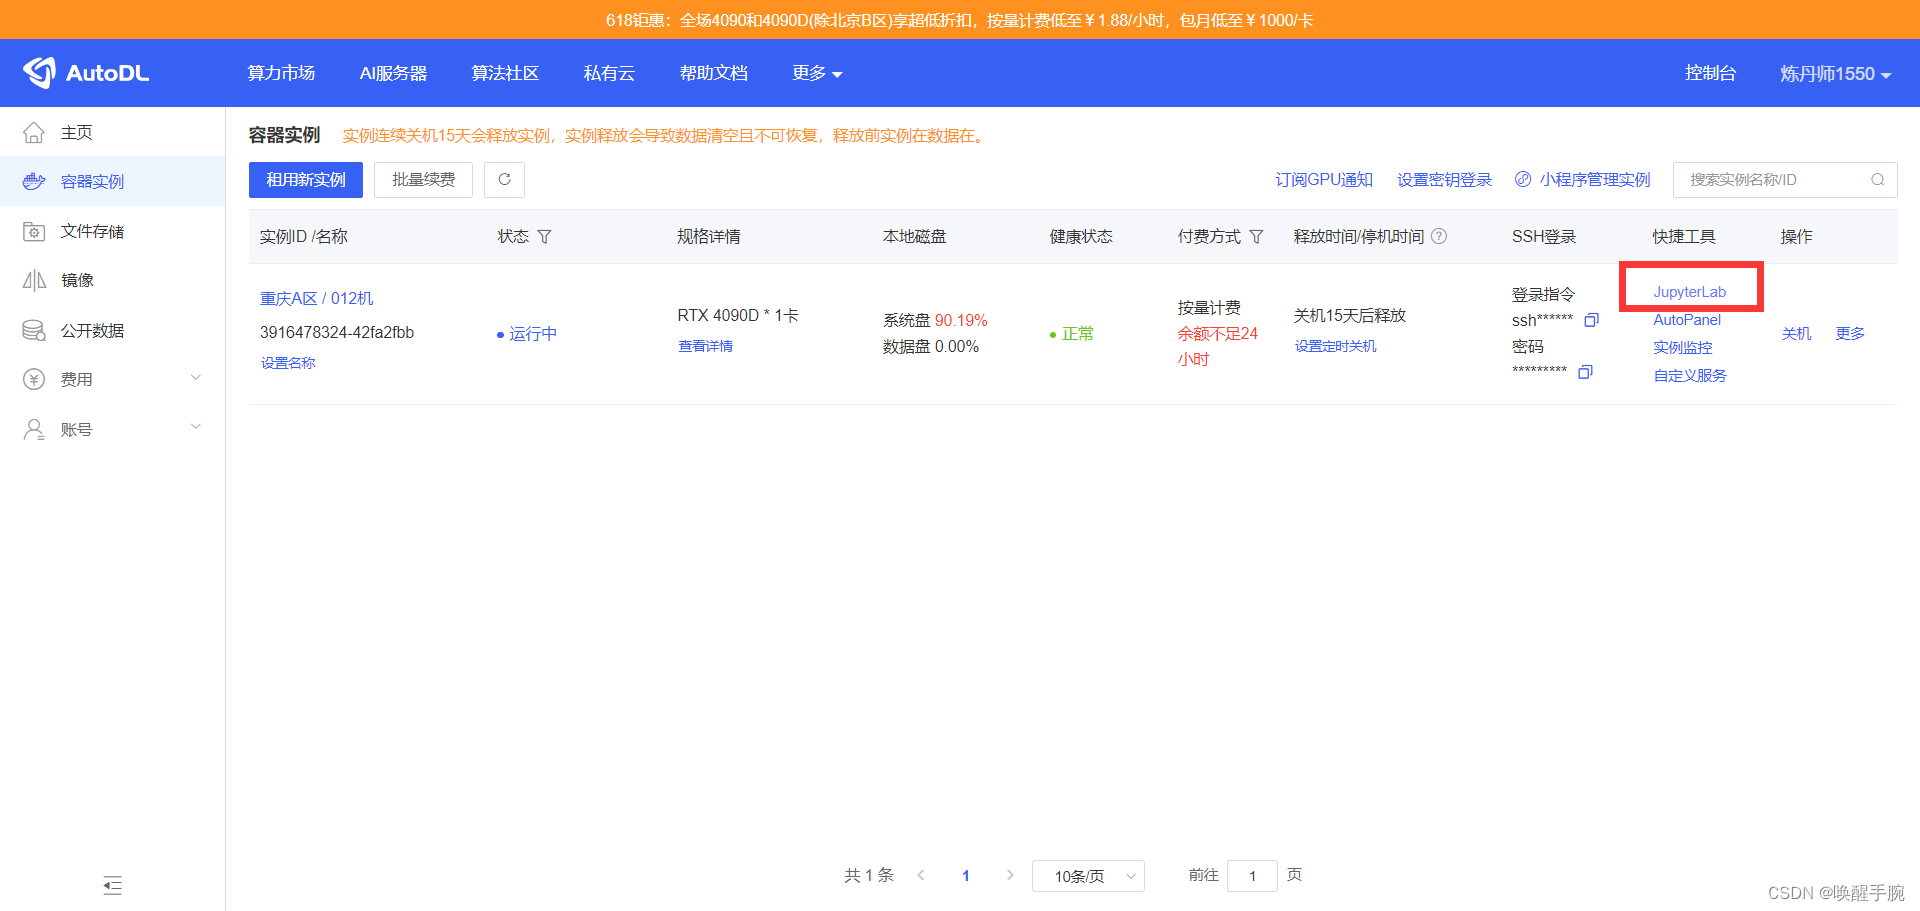1920x911 pixels.
Task: Click 设置定时关机 link
Action: pyautogui.click(x=1335, y=346)
